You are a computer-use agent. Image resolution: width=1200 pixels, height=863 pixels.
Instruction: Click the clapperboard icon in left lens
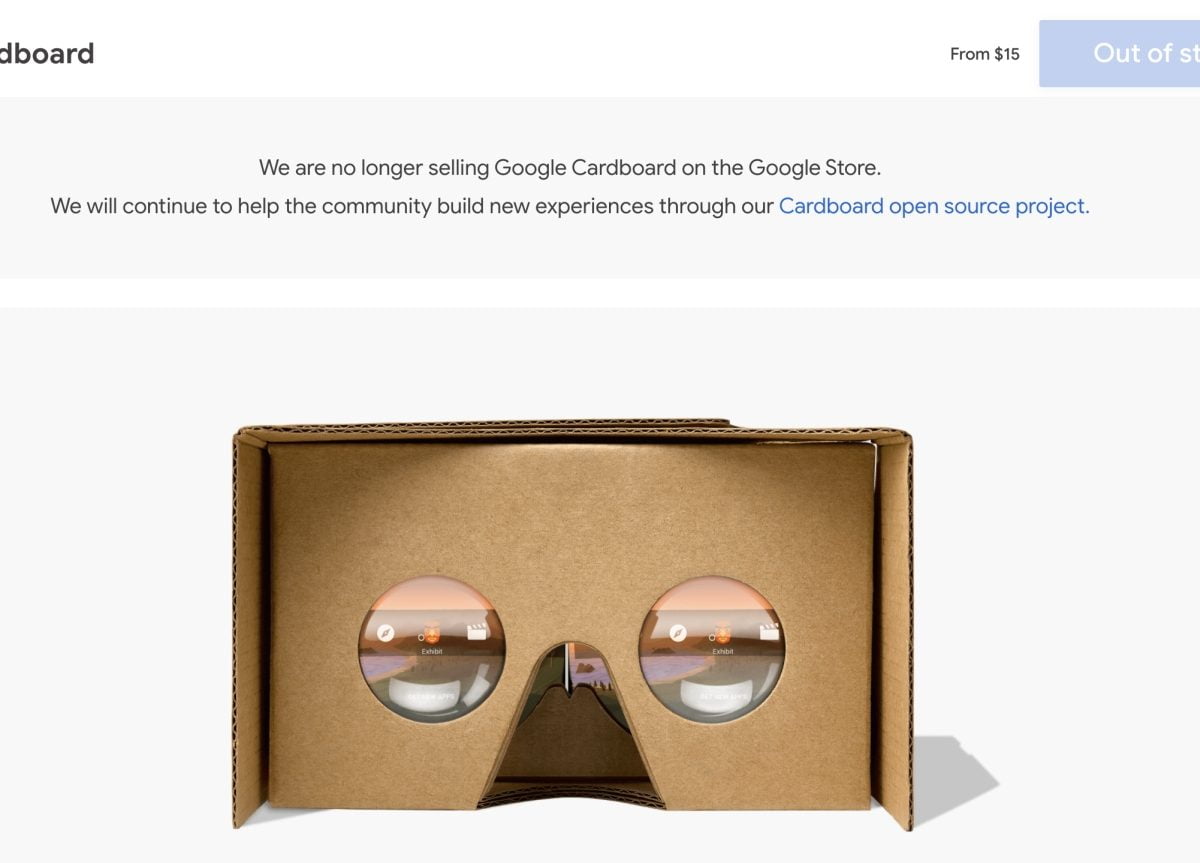pyautogui.click(x=479, y=631)
